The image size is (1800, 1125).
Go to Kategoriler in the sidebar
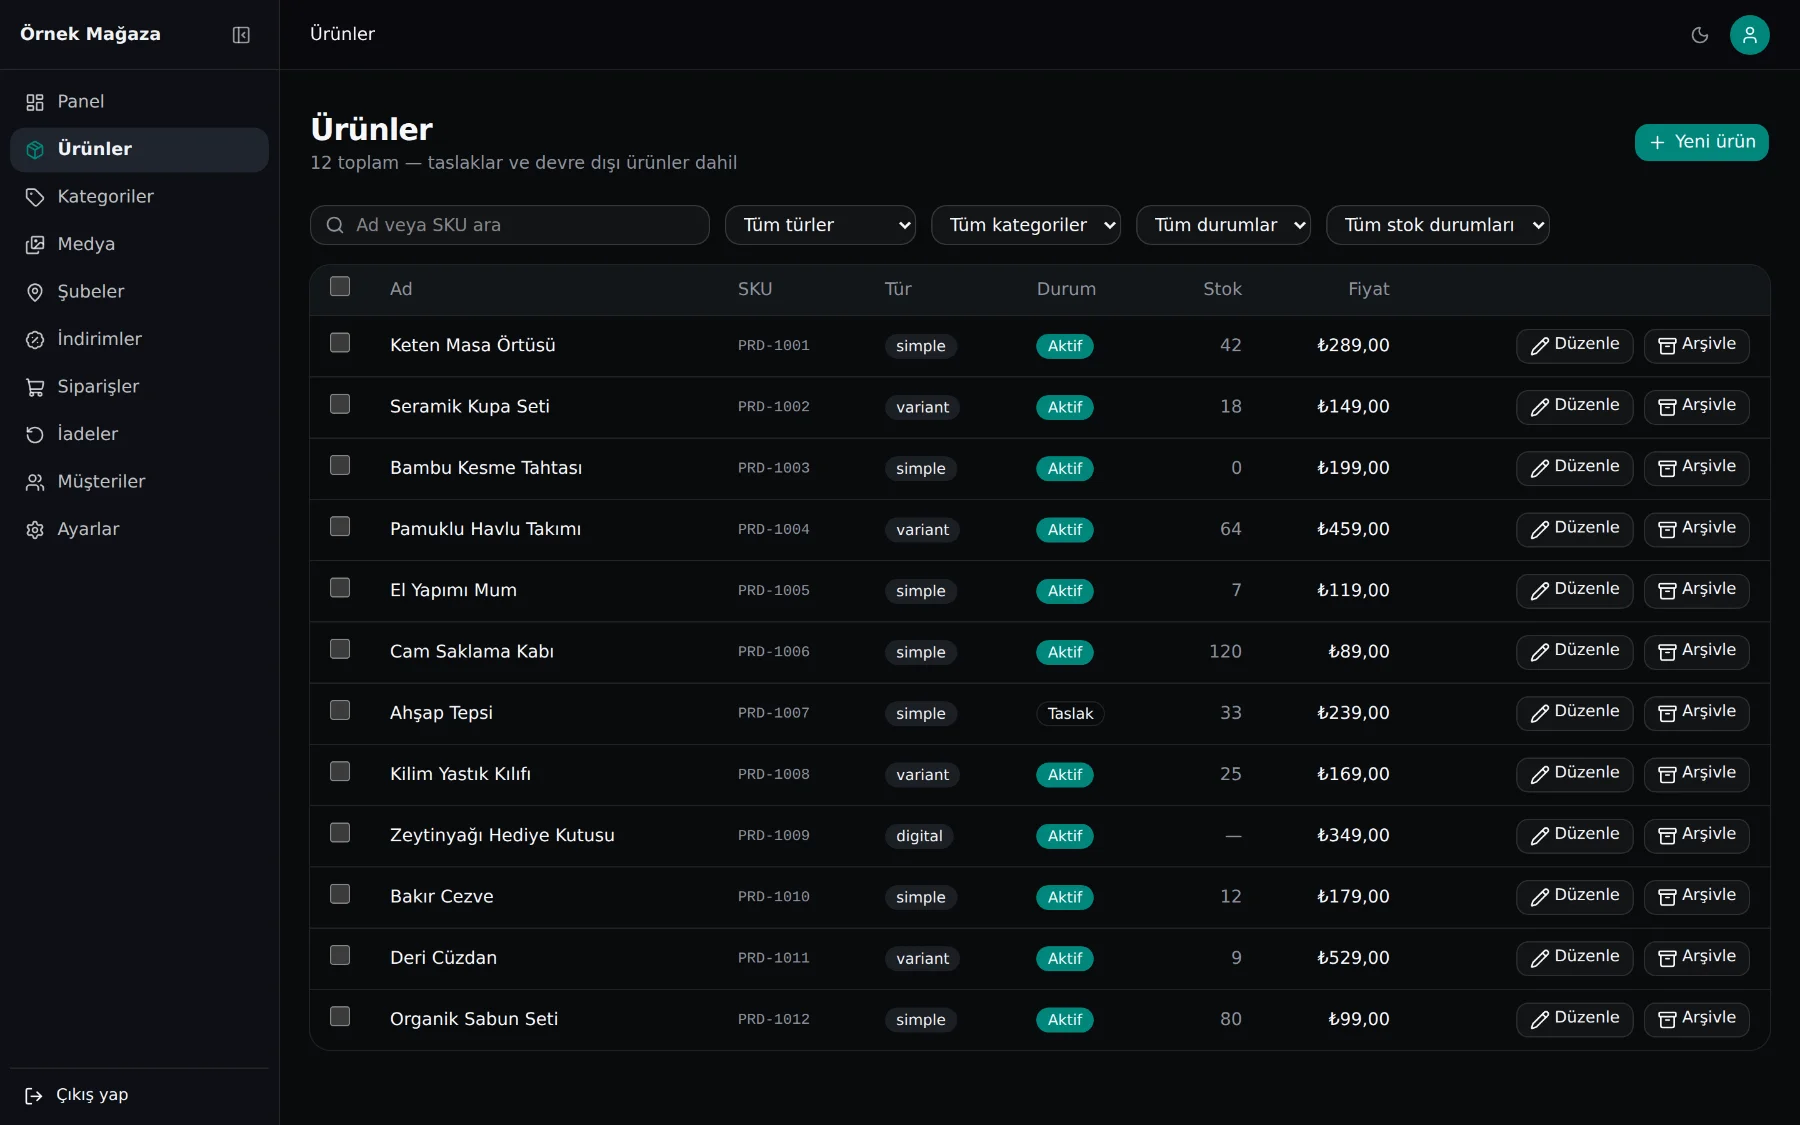point(139,197)
